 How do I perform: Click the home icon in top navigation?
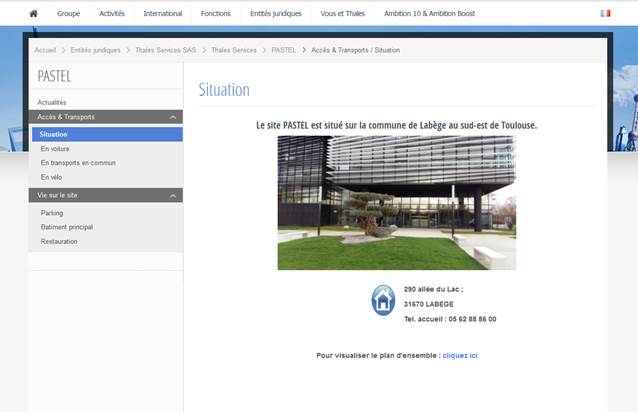(33, 13)
